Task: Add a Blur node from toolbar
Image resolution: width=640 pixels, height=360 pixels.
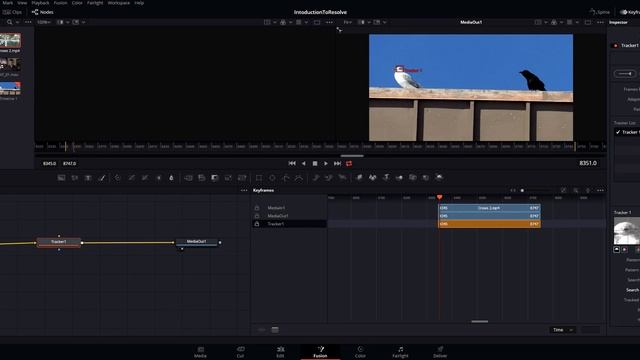Action: click(171, 178)
